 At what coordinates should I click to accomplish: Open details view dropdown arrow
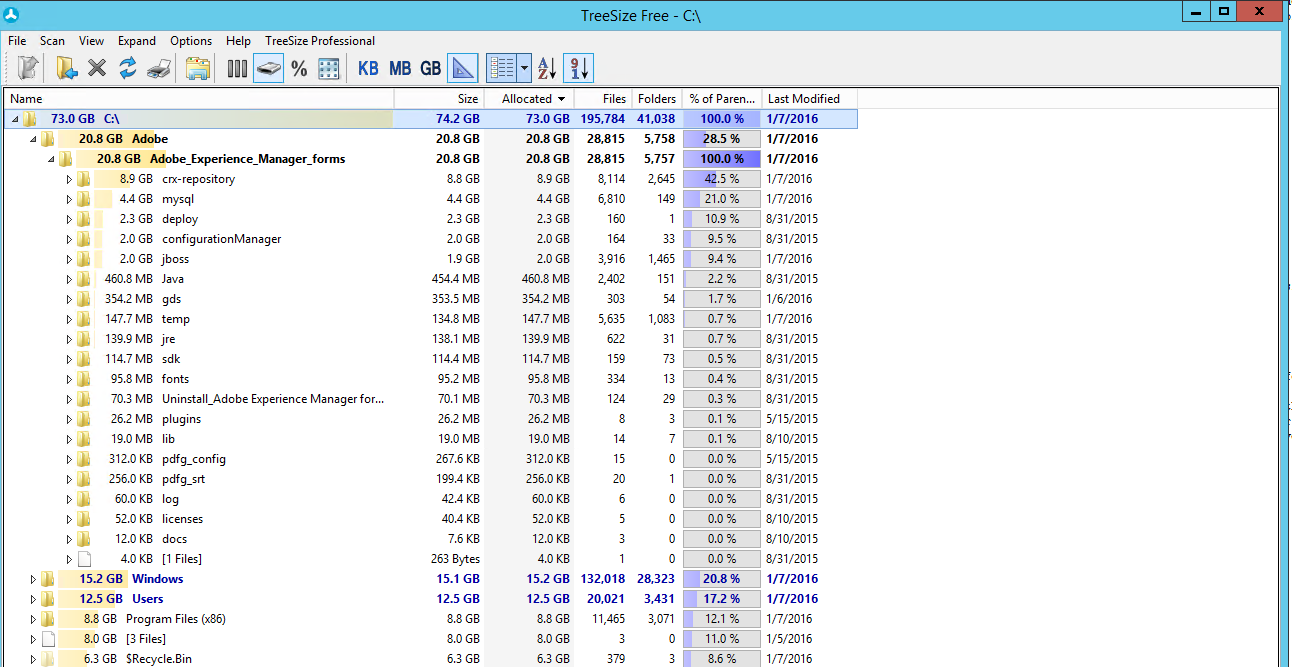pos(525,68)
